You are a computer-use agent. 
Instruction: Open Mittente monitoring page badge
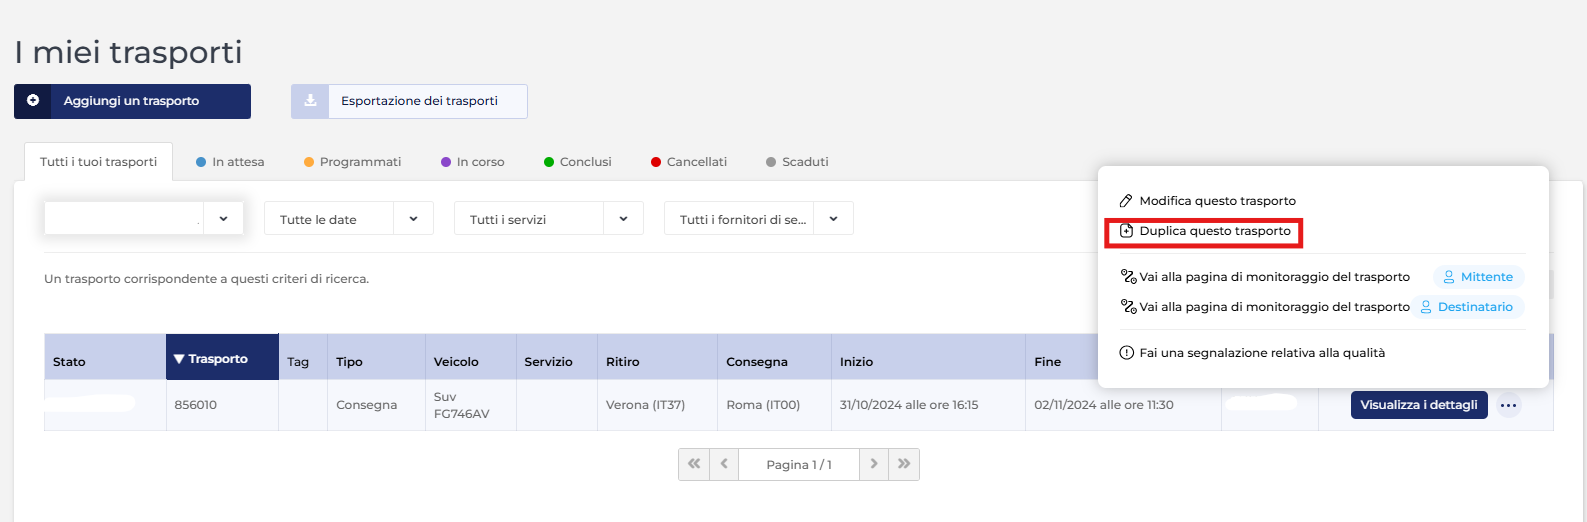[1478, 277]
